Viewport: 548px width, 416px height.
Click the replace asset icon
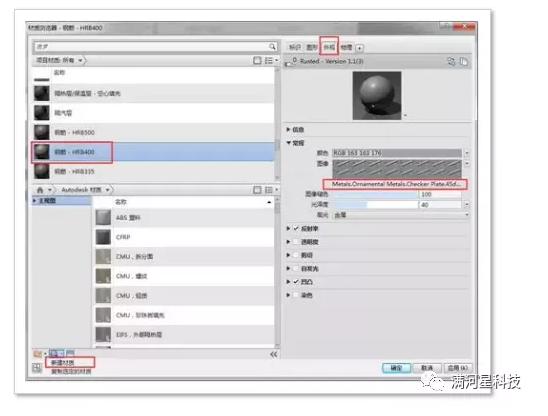pos(451,62)
